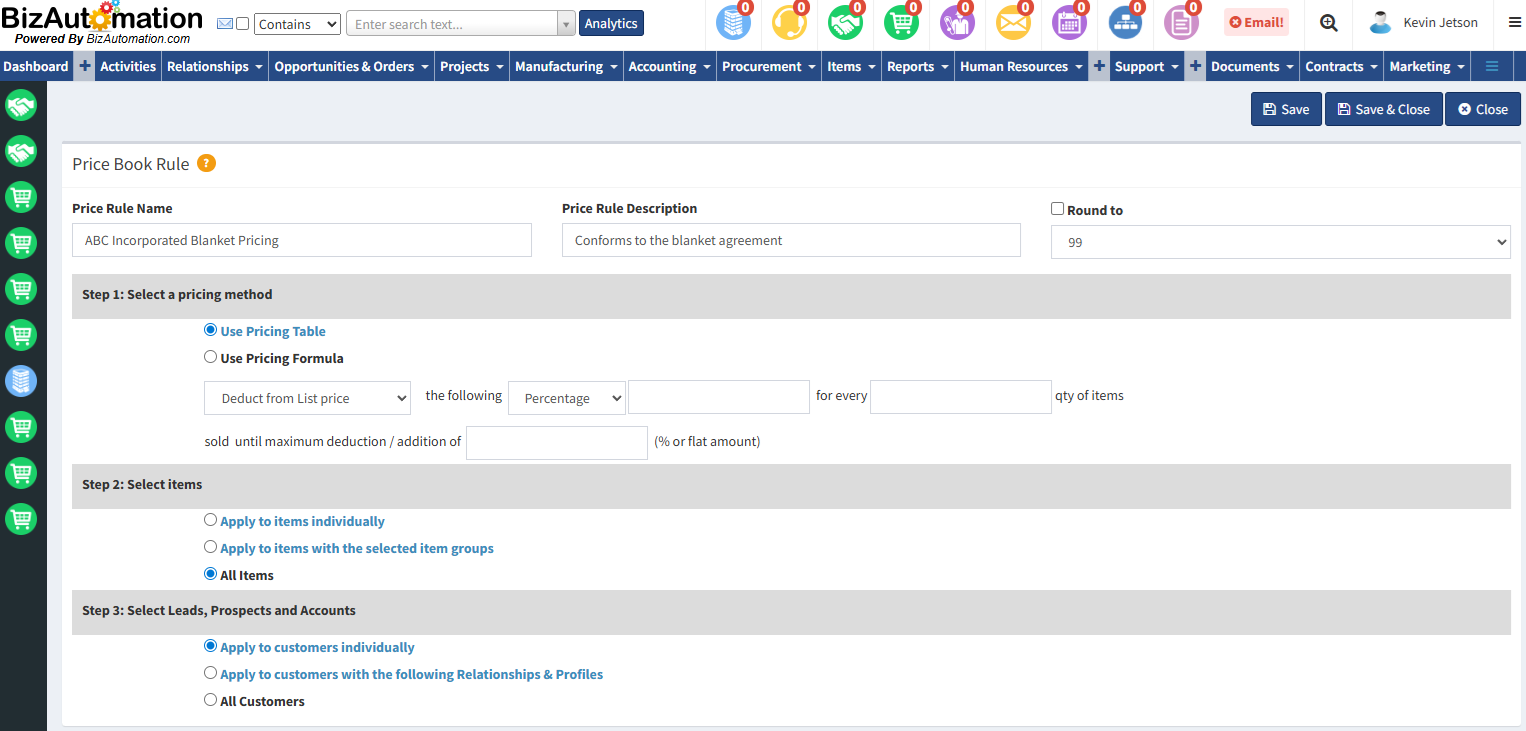
Task: Click the Price Rule Name input field
Action: pyautogui.click(x=302, y=240)
